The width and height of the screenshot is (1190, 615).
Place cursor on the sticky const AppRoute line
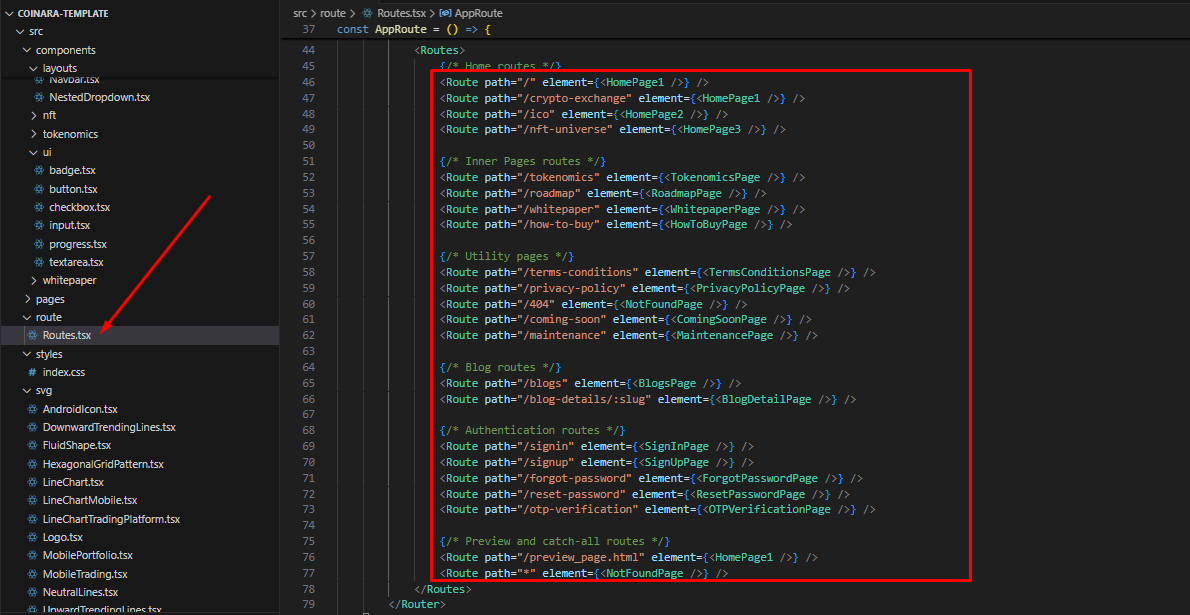pyautogui.click(x=414, y=30)
